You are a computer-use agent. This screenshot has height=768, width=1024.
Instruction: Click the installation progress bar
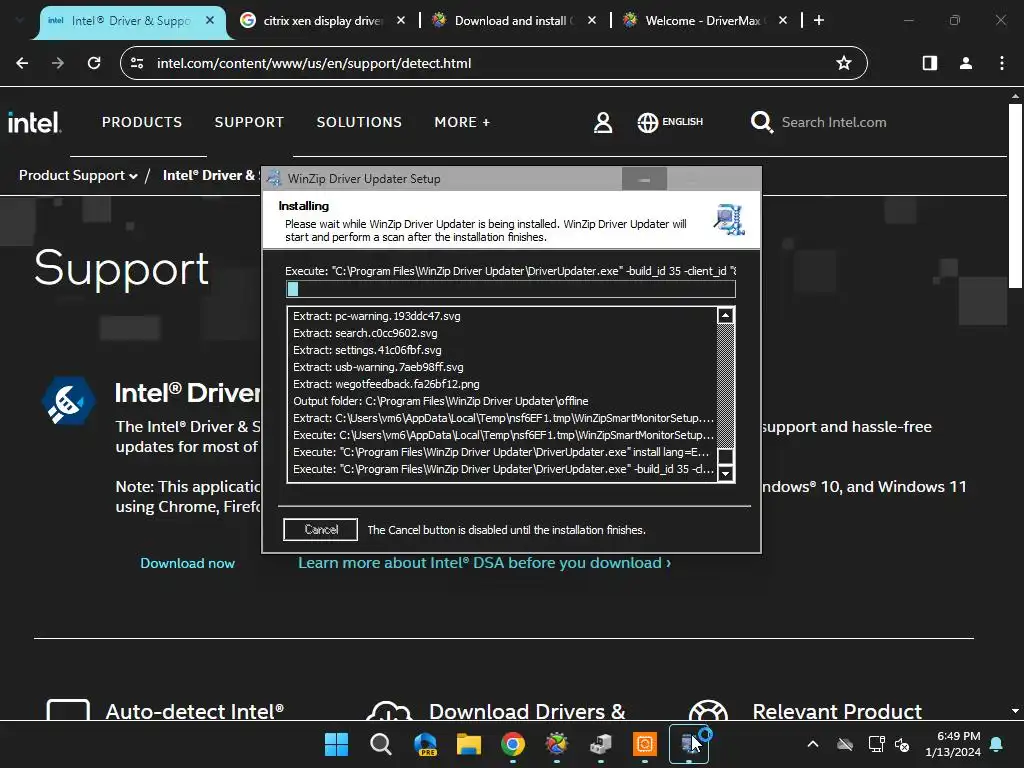[x=511, y=289]
